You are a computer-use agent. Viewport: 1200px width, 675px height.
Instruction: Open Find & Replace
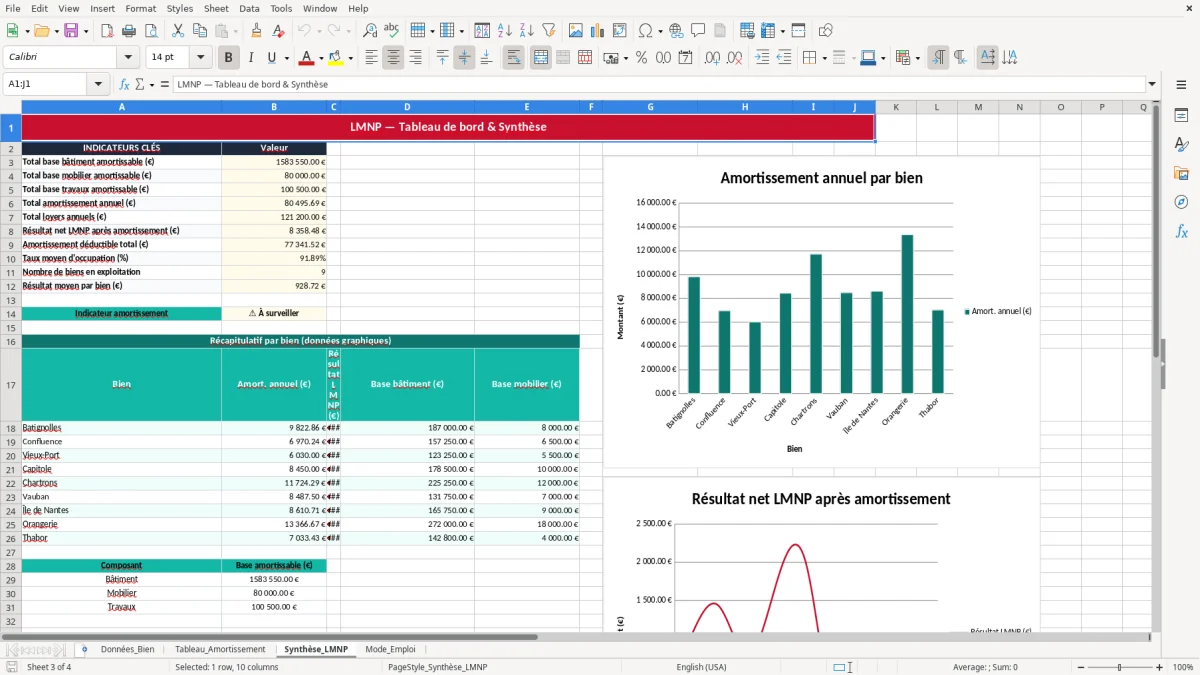coord(370,31)
